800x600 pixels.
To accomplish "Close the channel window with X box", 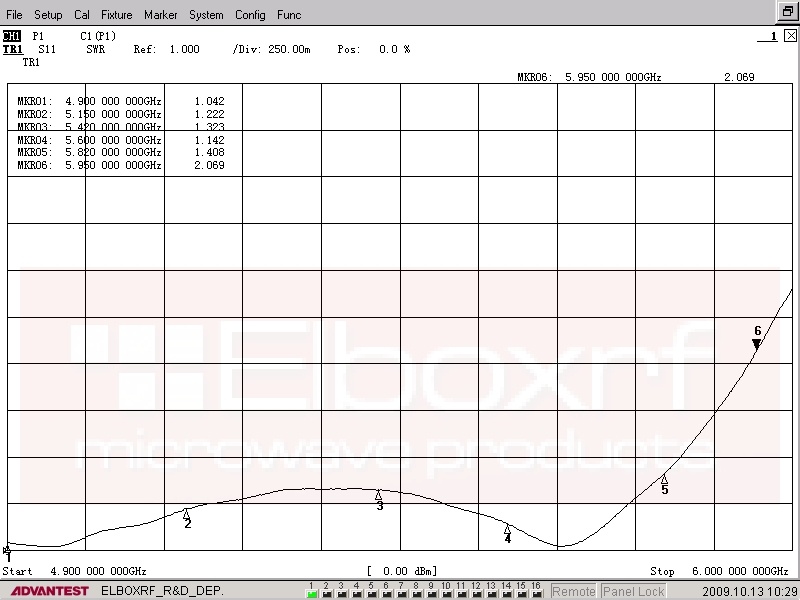I will tap(790, 36).
